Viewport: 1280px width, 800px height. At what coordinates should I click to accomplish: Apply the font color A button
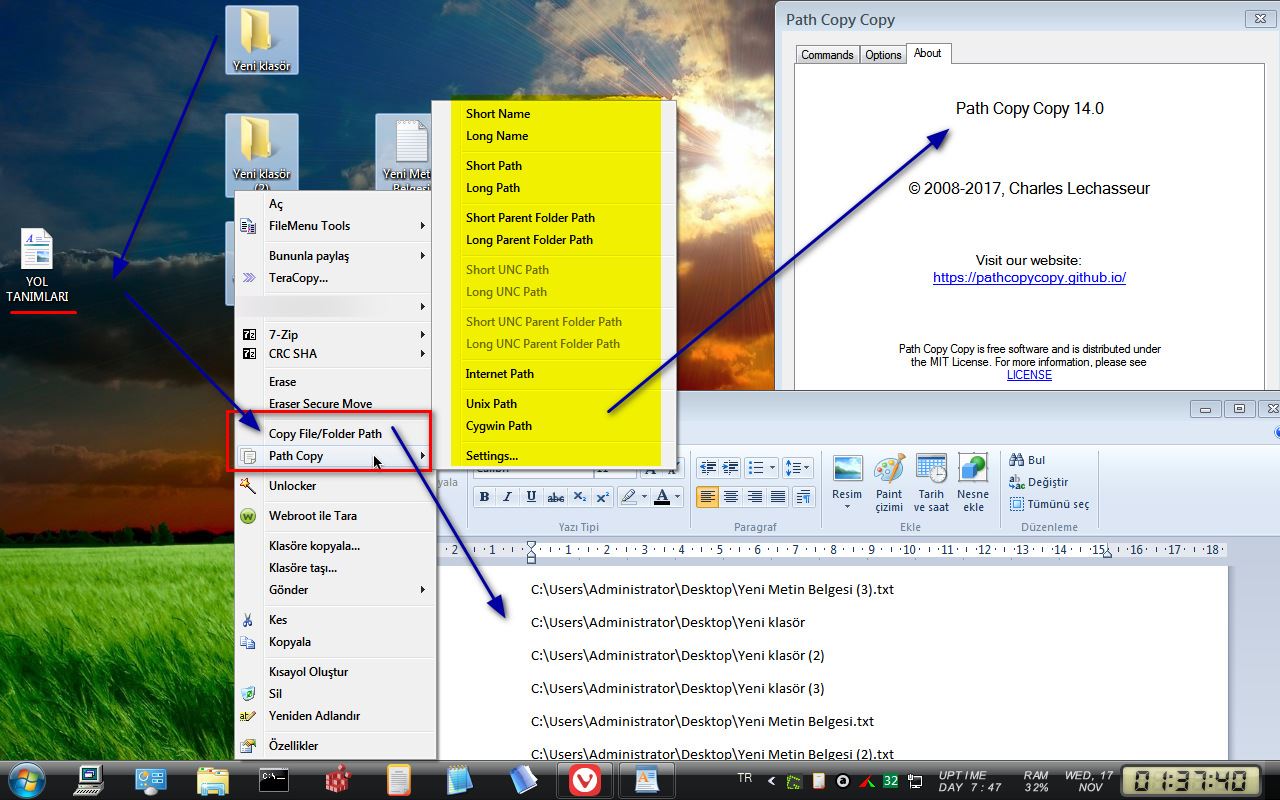tap(661, 497)
